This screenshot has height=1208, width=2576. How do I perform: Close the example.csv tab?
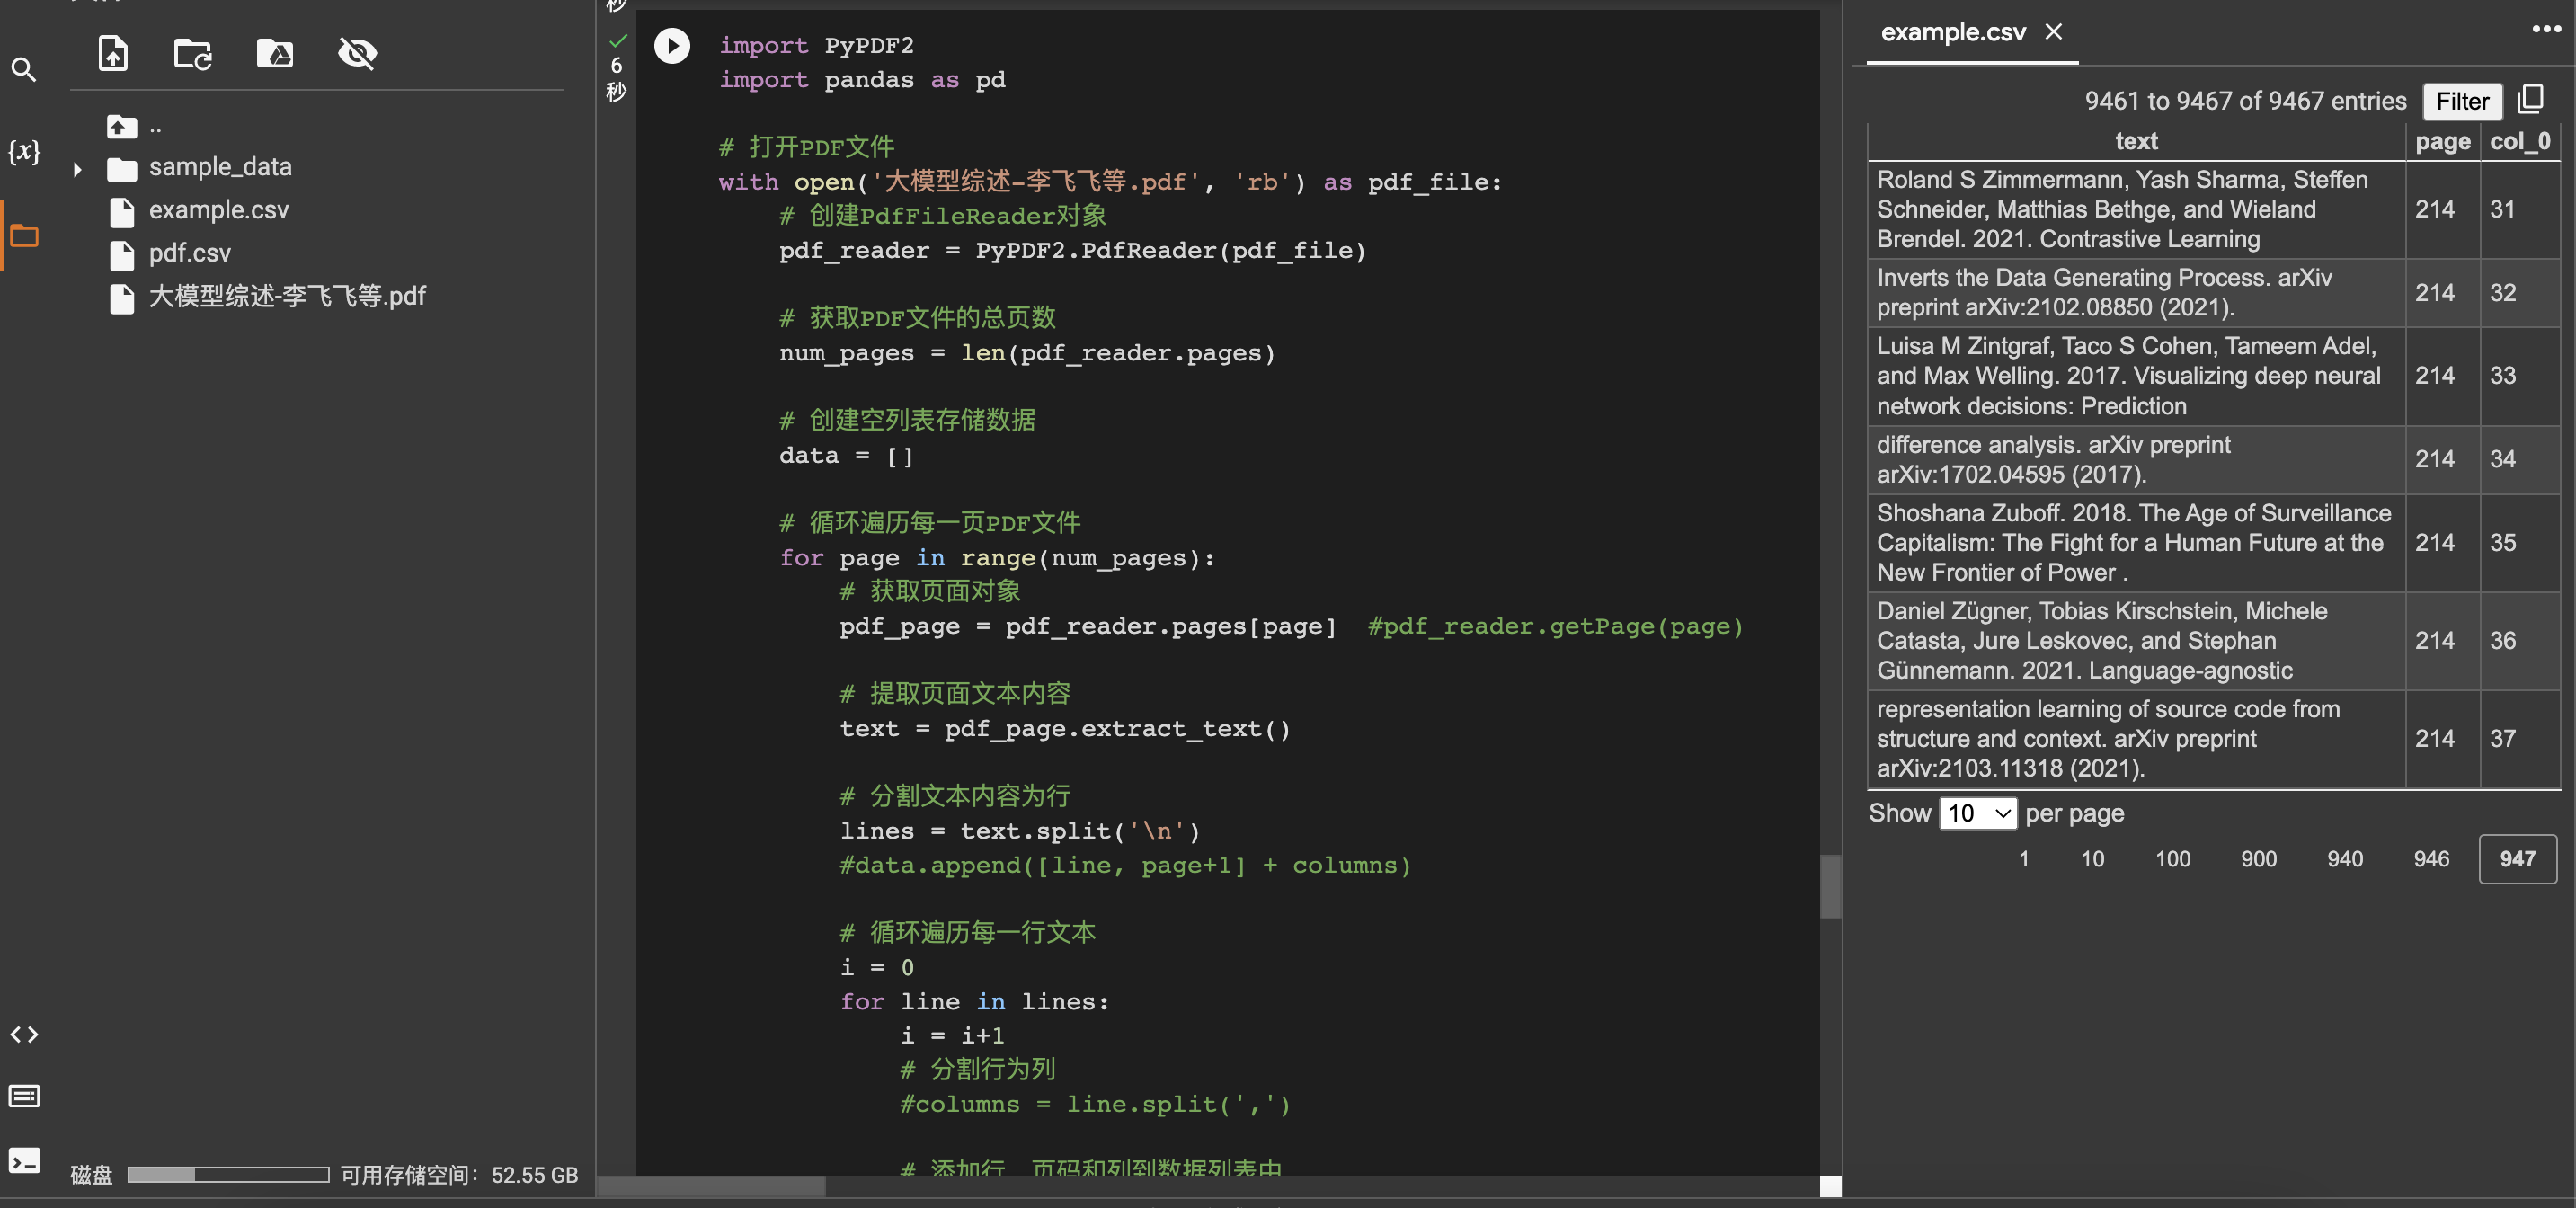2054,32
